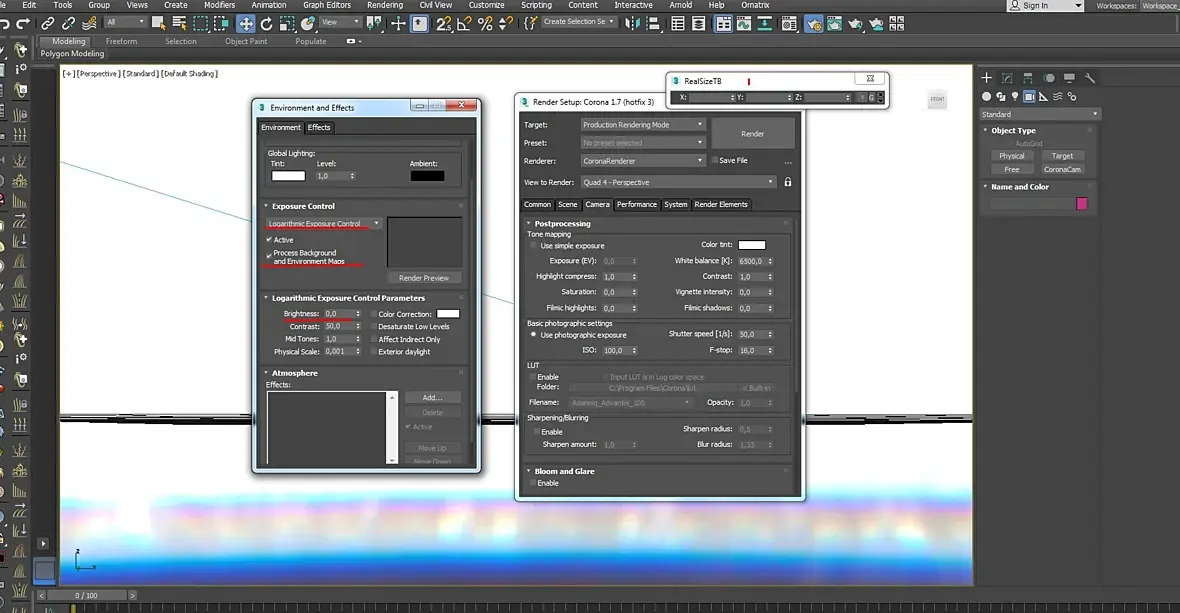Open the Utilities wrench panel
The width and height of the screenshot is (1180, 613).
pyautogui.click(x=1090, y=78)
